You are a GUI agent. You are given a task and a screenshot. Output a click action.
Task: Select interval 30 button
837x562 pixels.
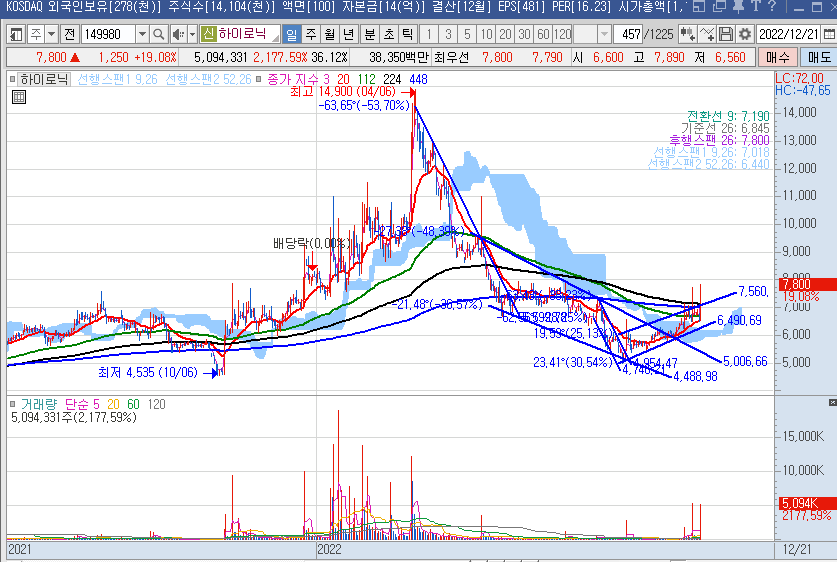[525, 35]
